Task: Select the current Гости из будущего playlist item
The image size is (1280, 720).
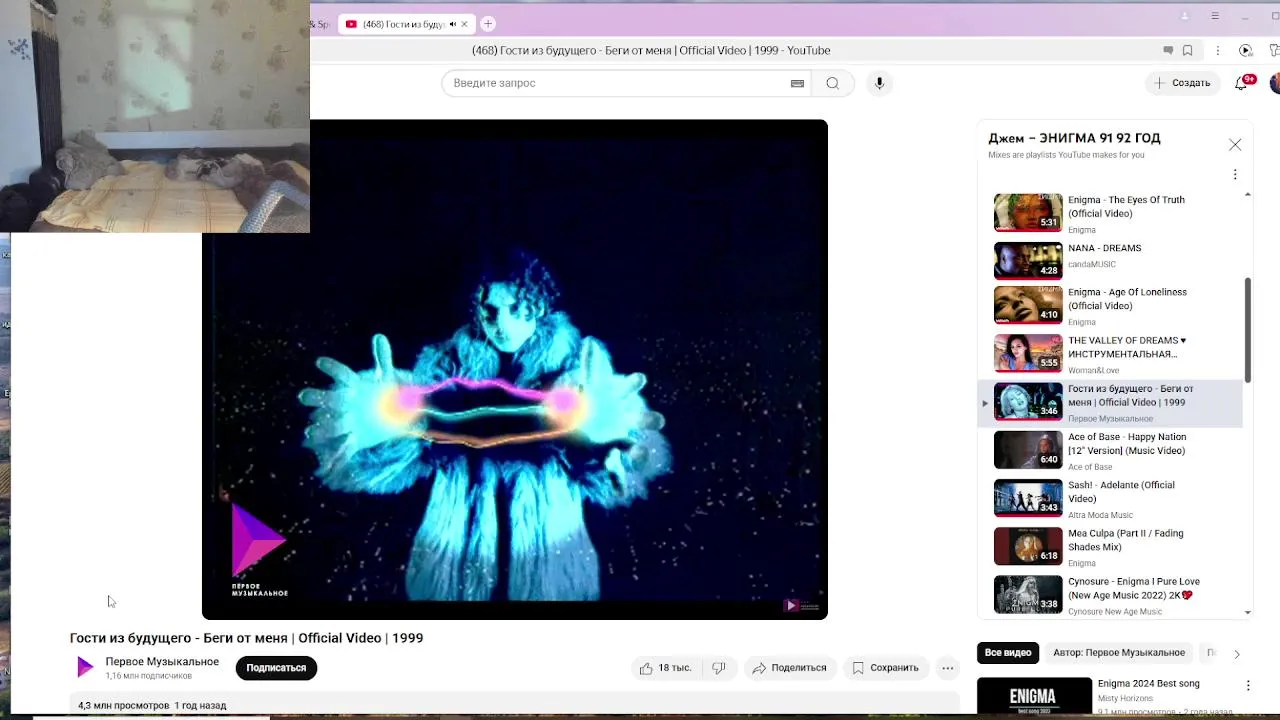Action: (1110, 403)
